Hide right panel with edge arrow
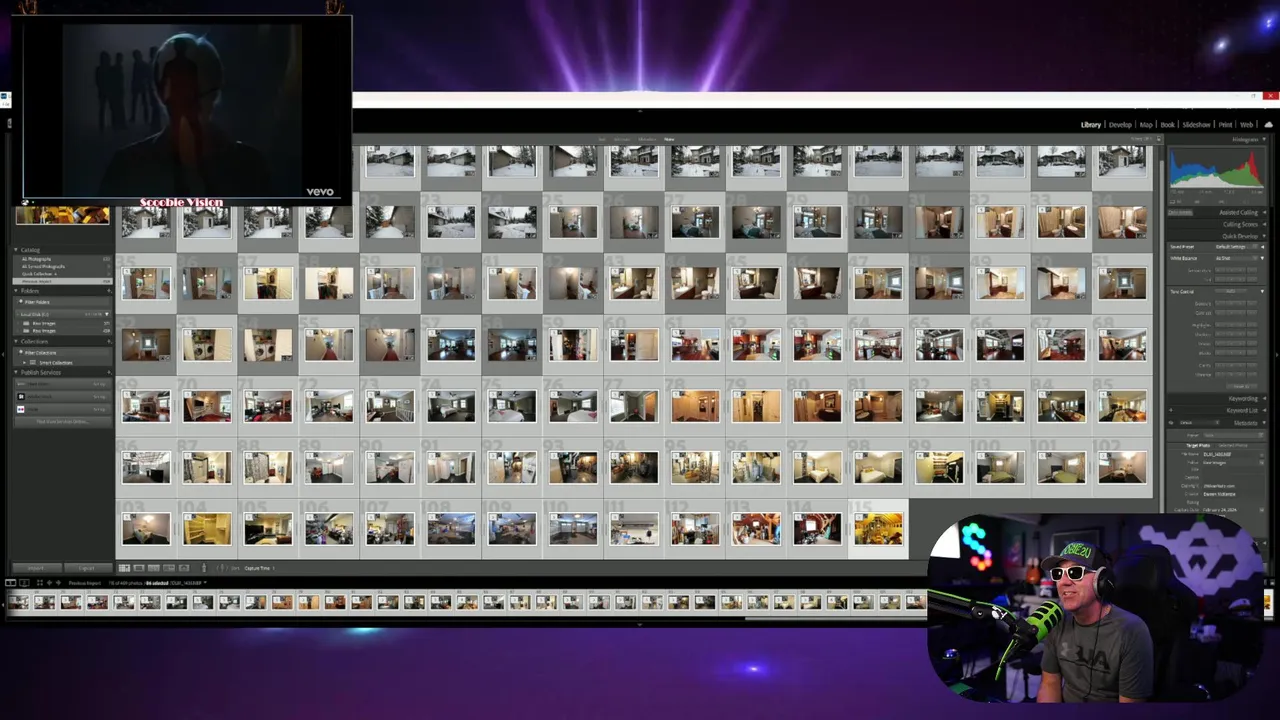Image resolution: width=1280 pixels, height=720 pixels. click(1277, 354)
